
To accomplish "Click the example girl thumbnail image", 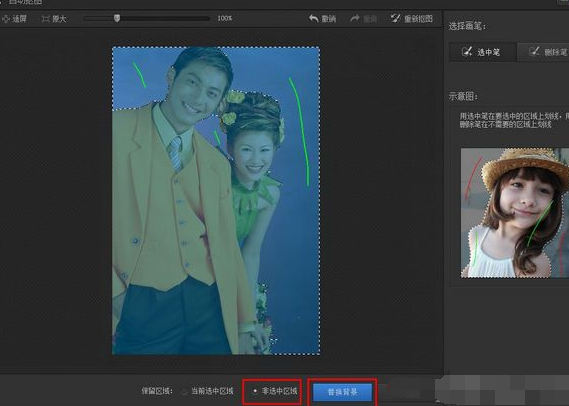I will point(515,213).
